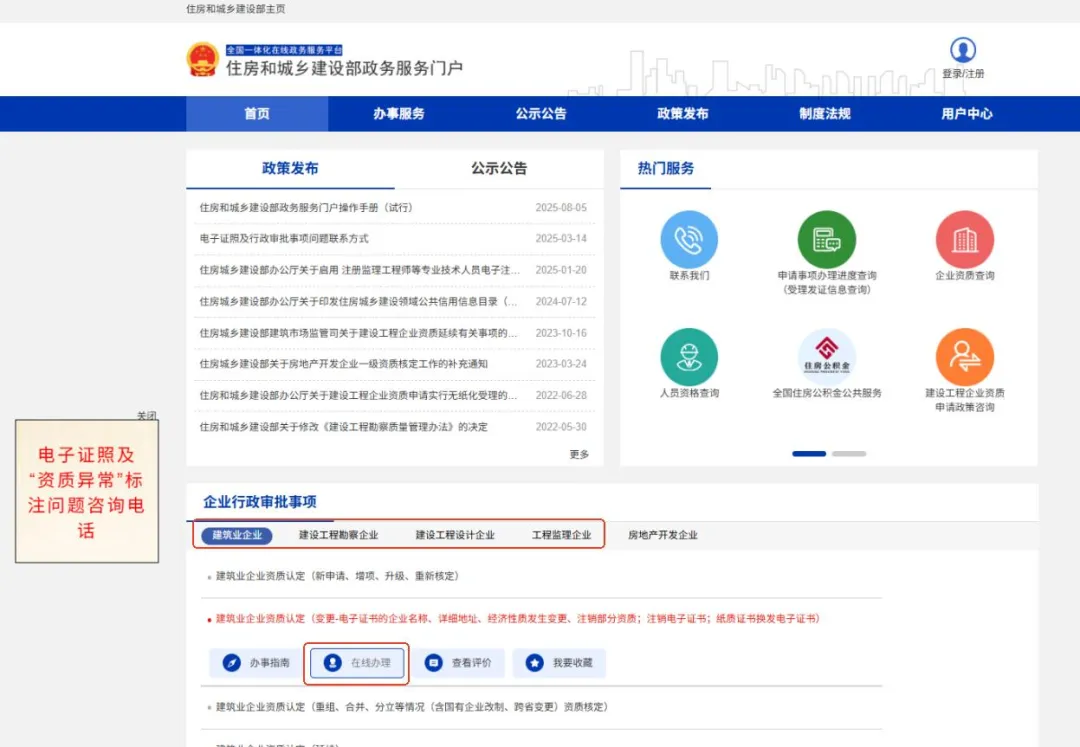
Task: Select the 热门服务 tab heading
Action: [x=665, y=168]
